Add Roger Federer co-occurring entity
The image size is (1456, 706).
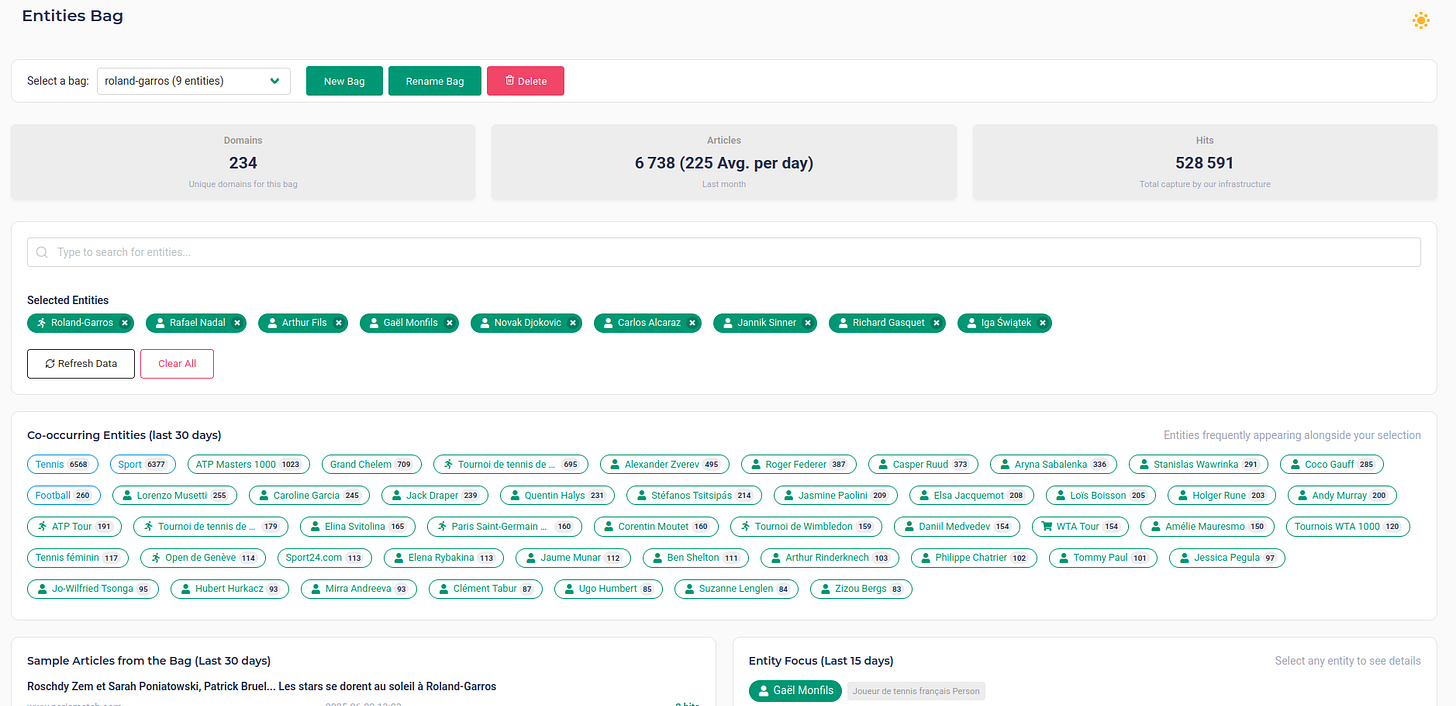799,464
